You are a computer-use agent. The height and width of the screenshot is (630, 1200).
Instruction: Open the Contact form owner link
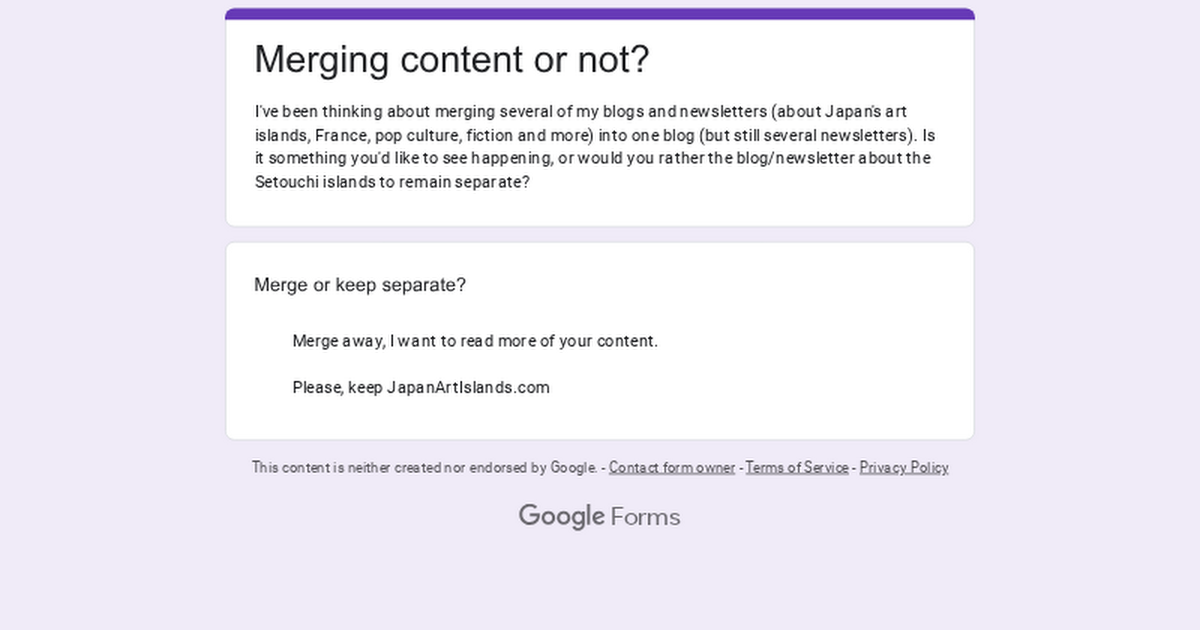[671, 468]
